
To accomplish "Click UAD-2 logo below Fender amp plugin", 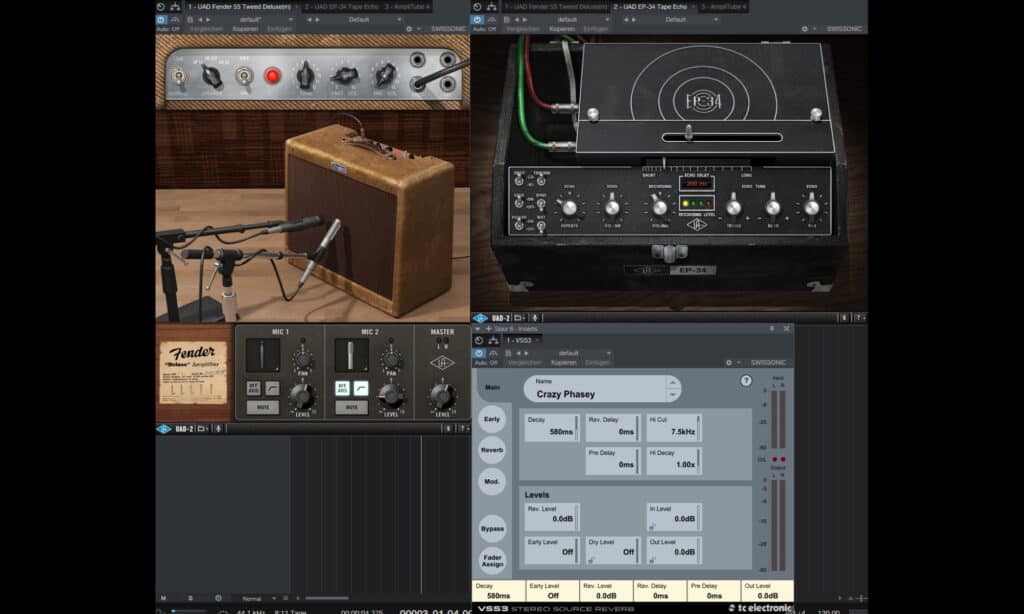I will pyautogui.click(x=164, y=428).
